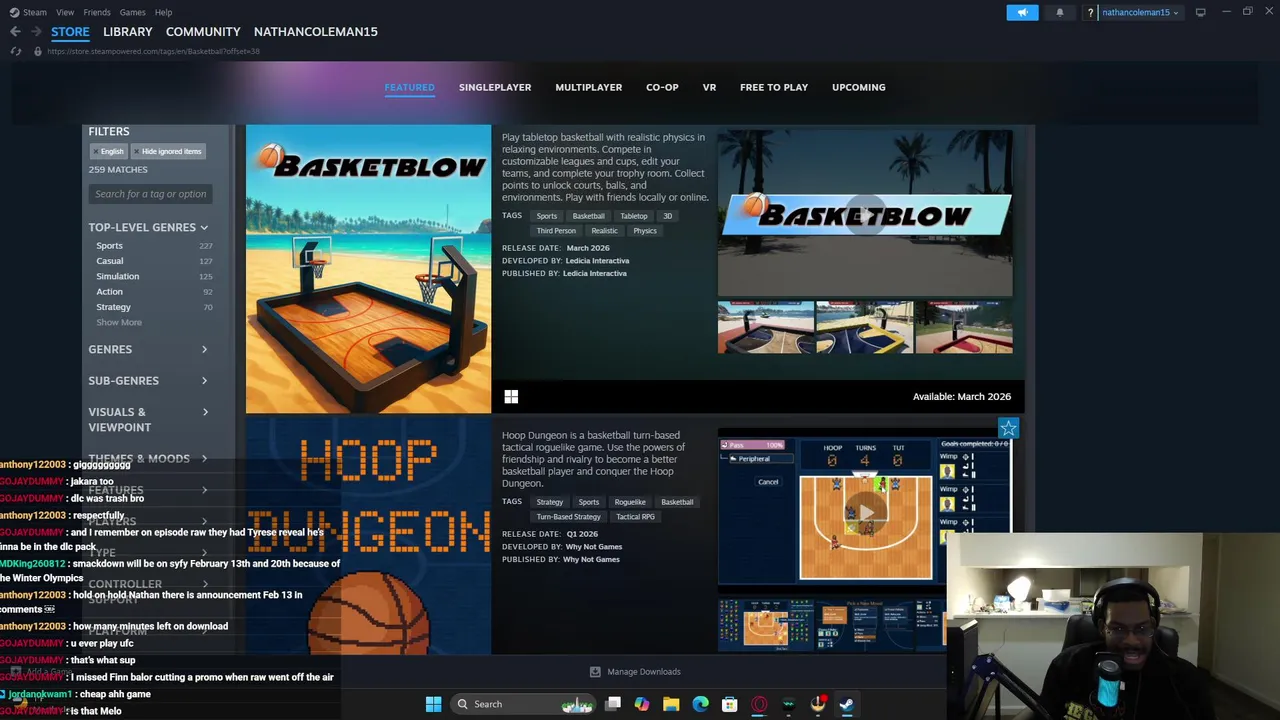
Task: Expand the Visuals & Viewpoint section
Action: pyautogui.click(x=148, y=419)
